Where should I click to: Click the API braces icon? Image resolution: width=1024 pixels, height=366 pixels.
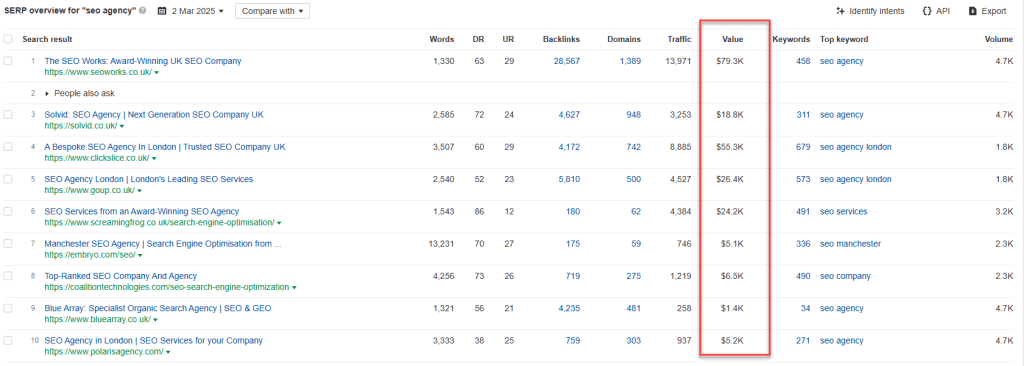(927, 11)
